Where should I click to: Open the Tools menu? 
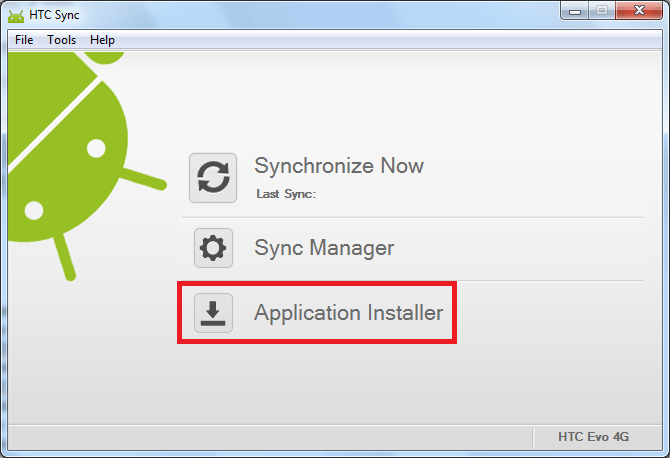[x=62, y=40]
